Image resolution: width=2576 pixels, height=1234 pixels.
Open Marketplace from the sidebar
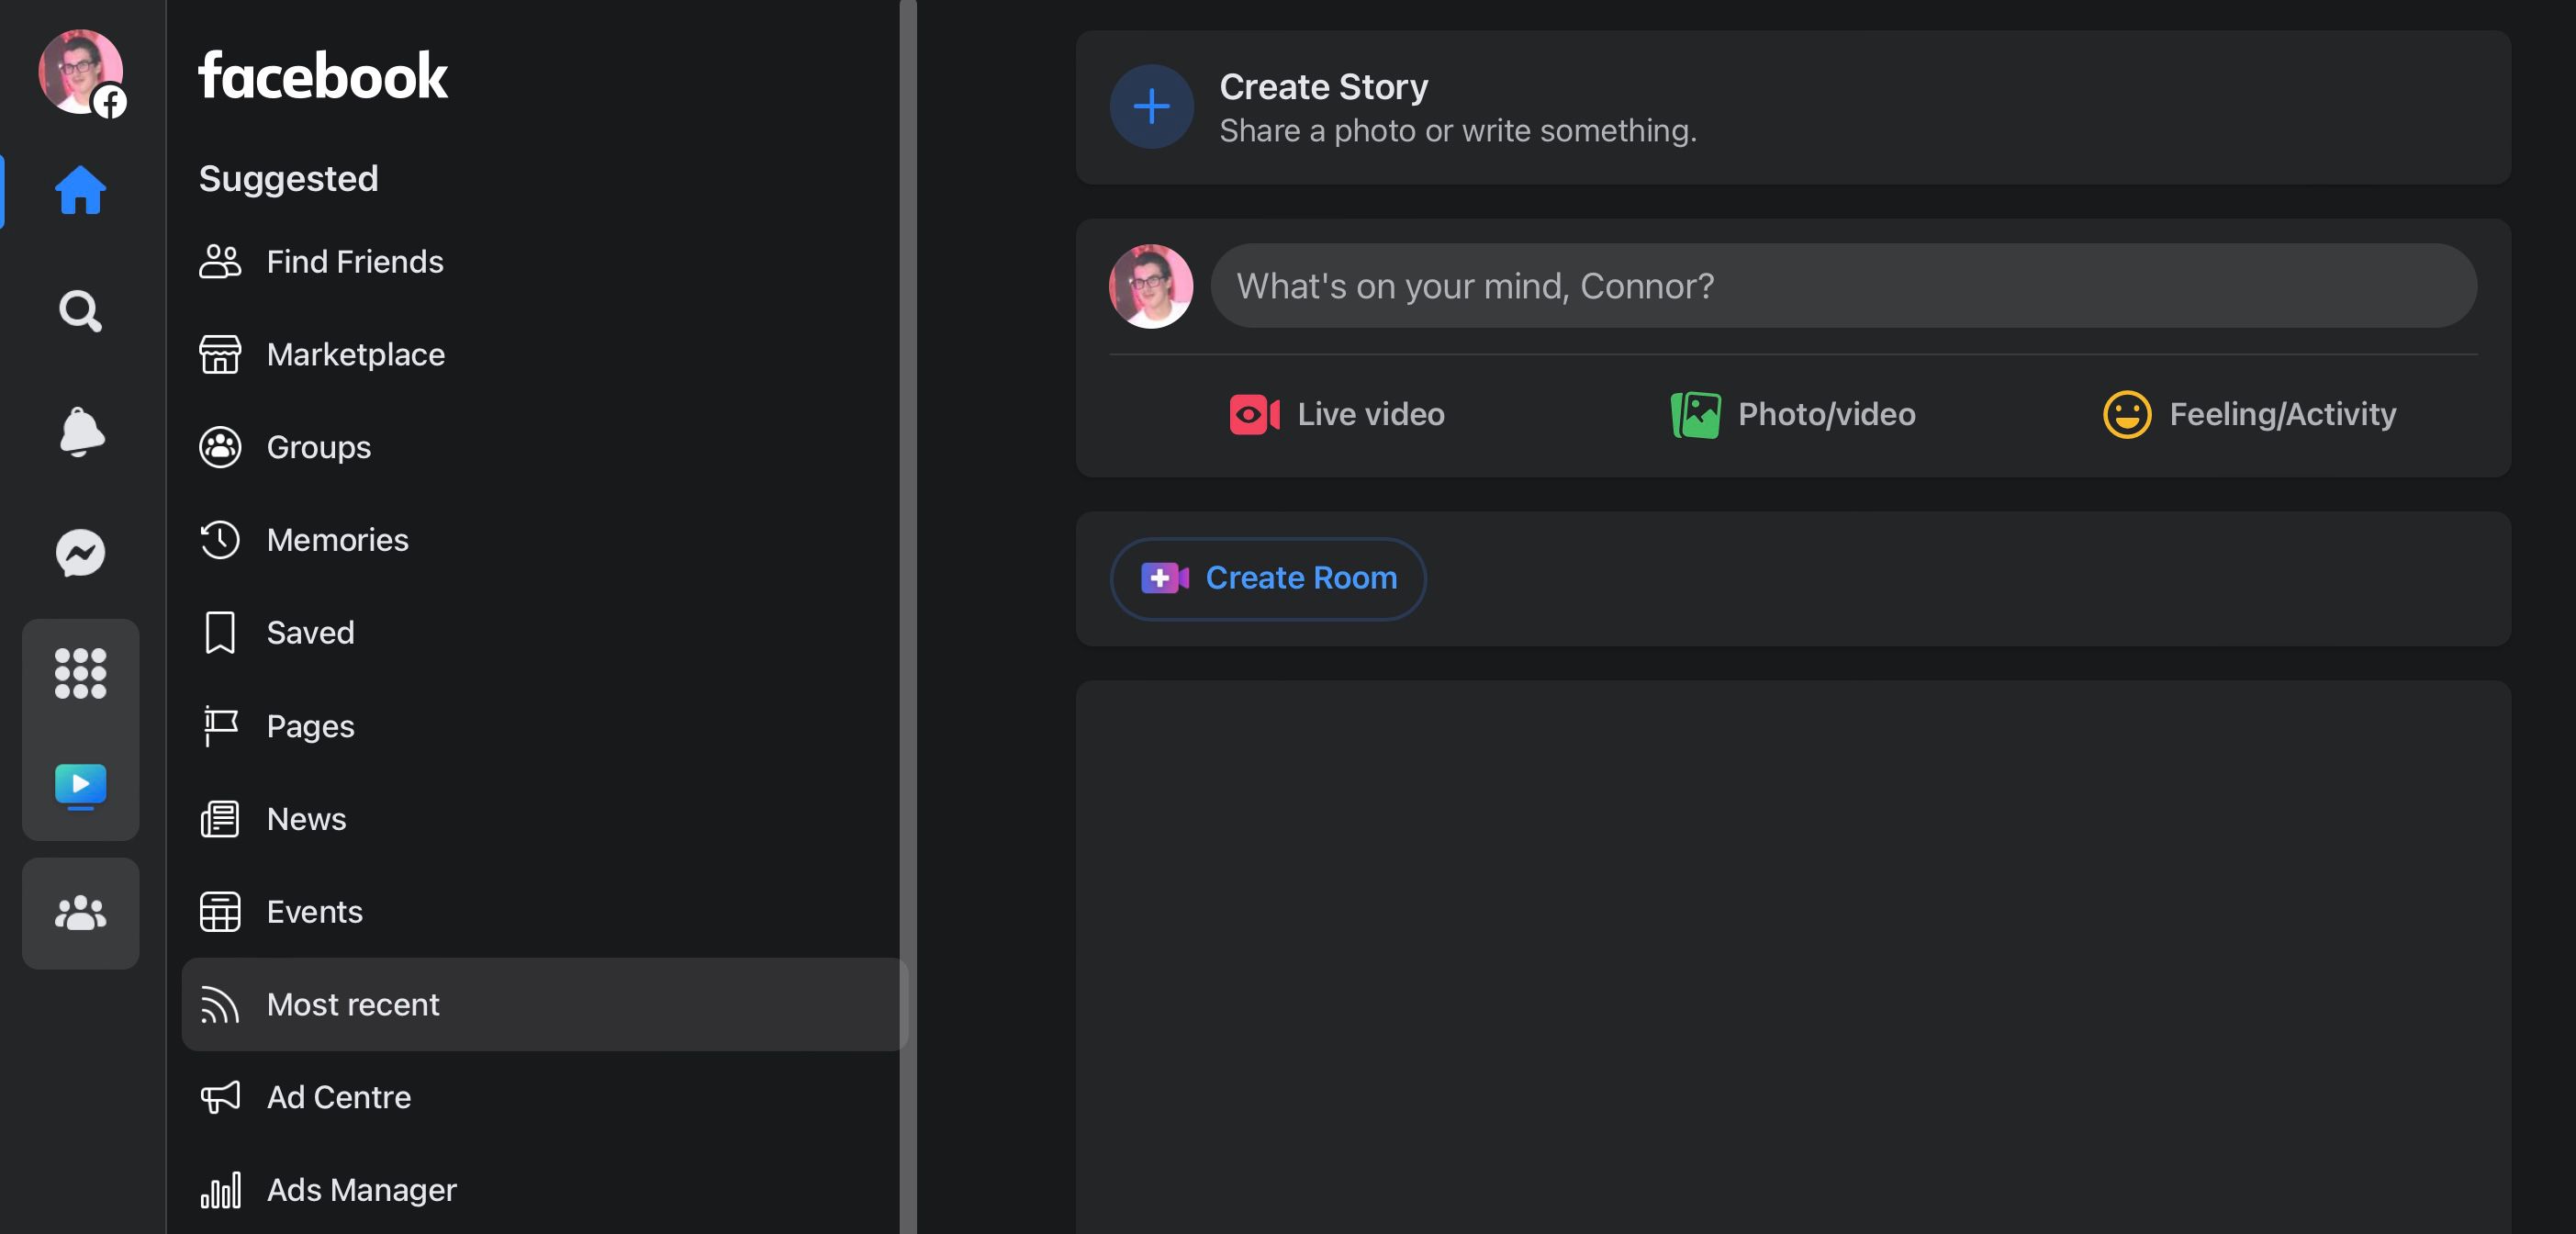point(355,354)
